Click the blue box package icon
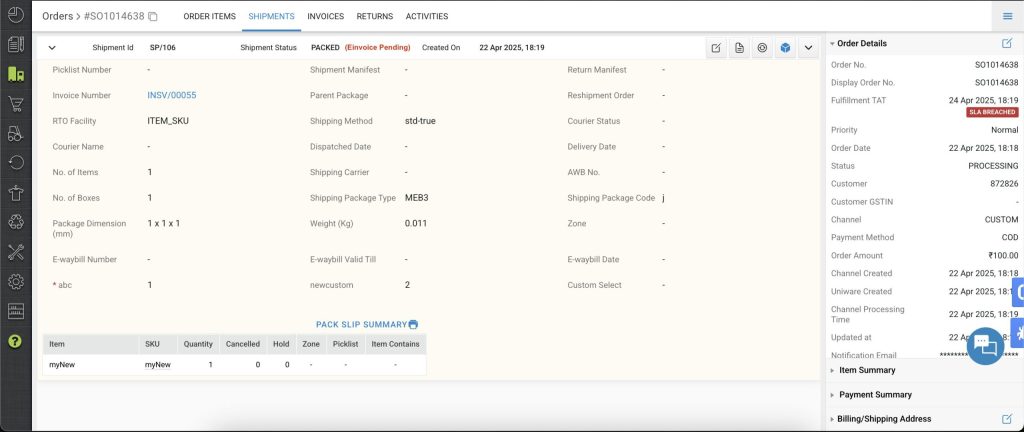Image resolution: width=1024 pixels, height=432 pixels. click(786, 48)
